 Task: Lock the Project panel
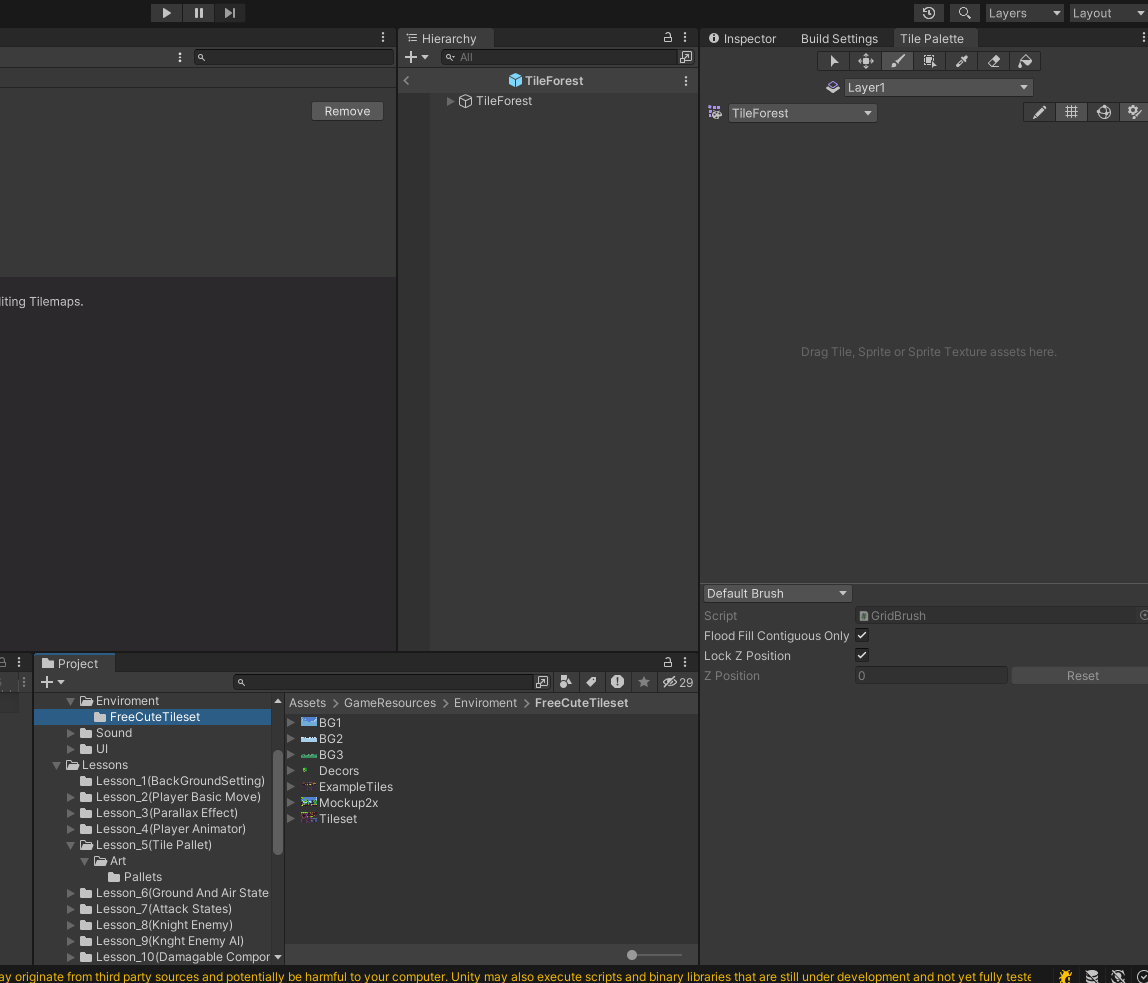668,662
